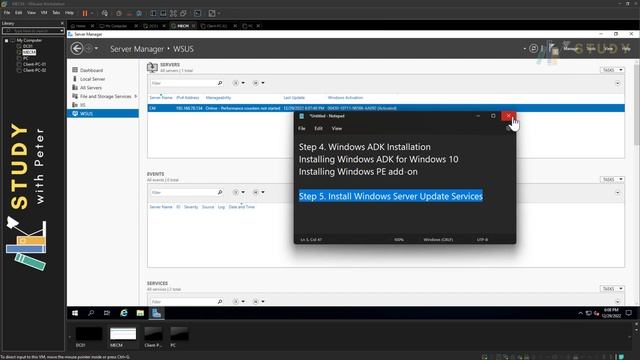Click the Server Name column header in Servers
The image size is (640, 360).
click(161, 98)
